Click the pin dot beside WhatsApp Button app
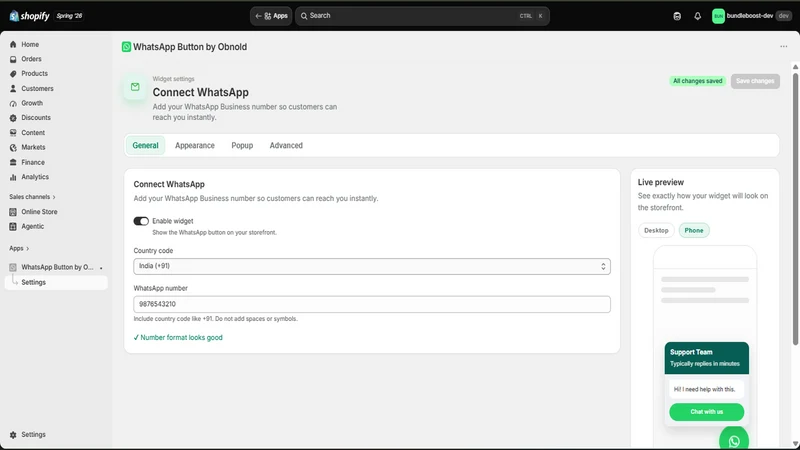The height and width of the screenshot is (450, 800). click(101, 268)
